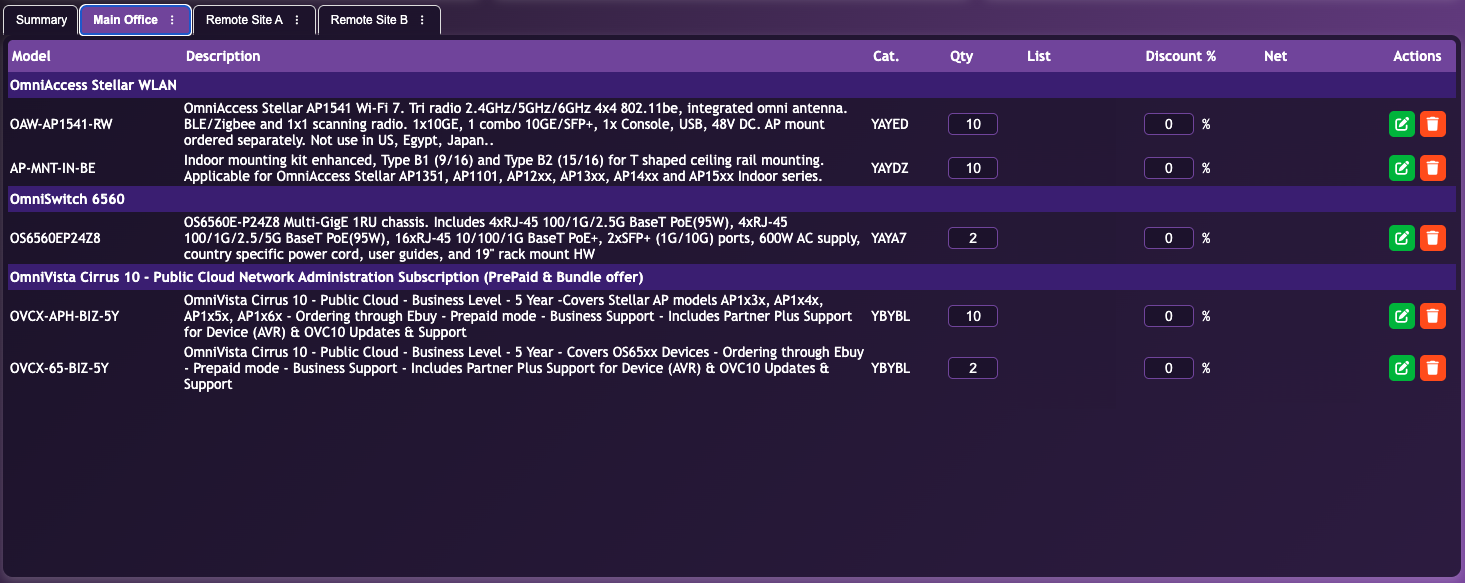Click the Qty field for OAW-AP1541-RW
The image size is (1465, 583).
point(973,124)
